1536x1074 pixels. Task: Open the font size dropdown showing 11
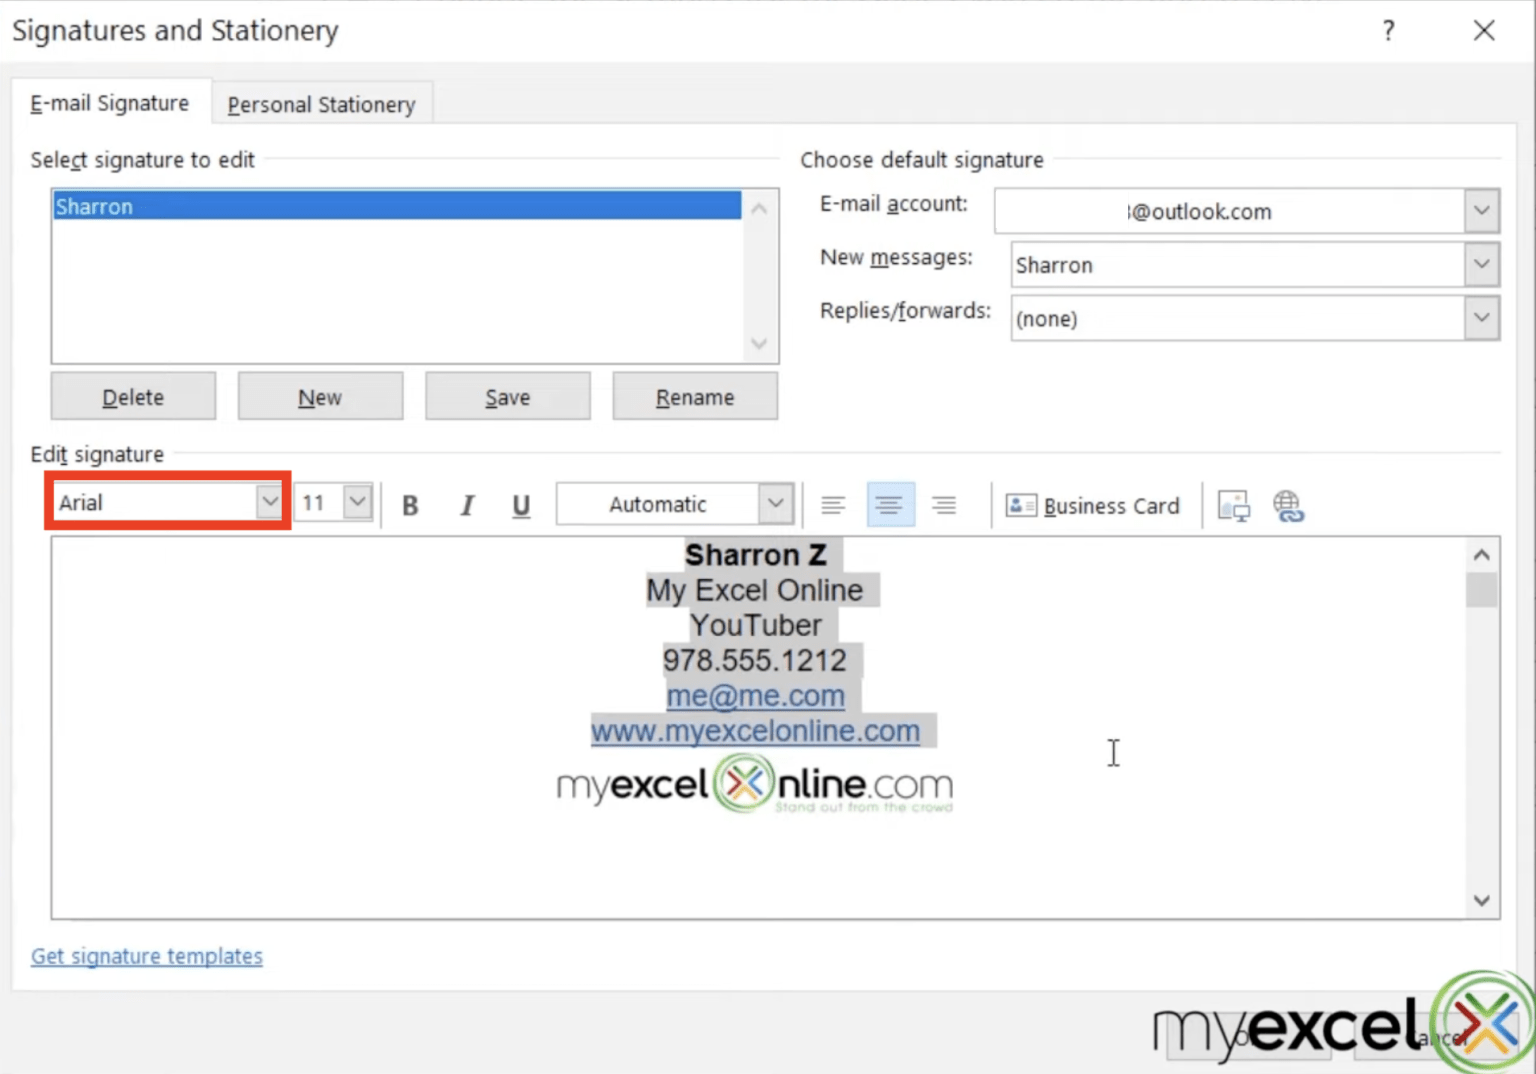[355, 501]
